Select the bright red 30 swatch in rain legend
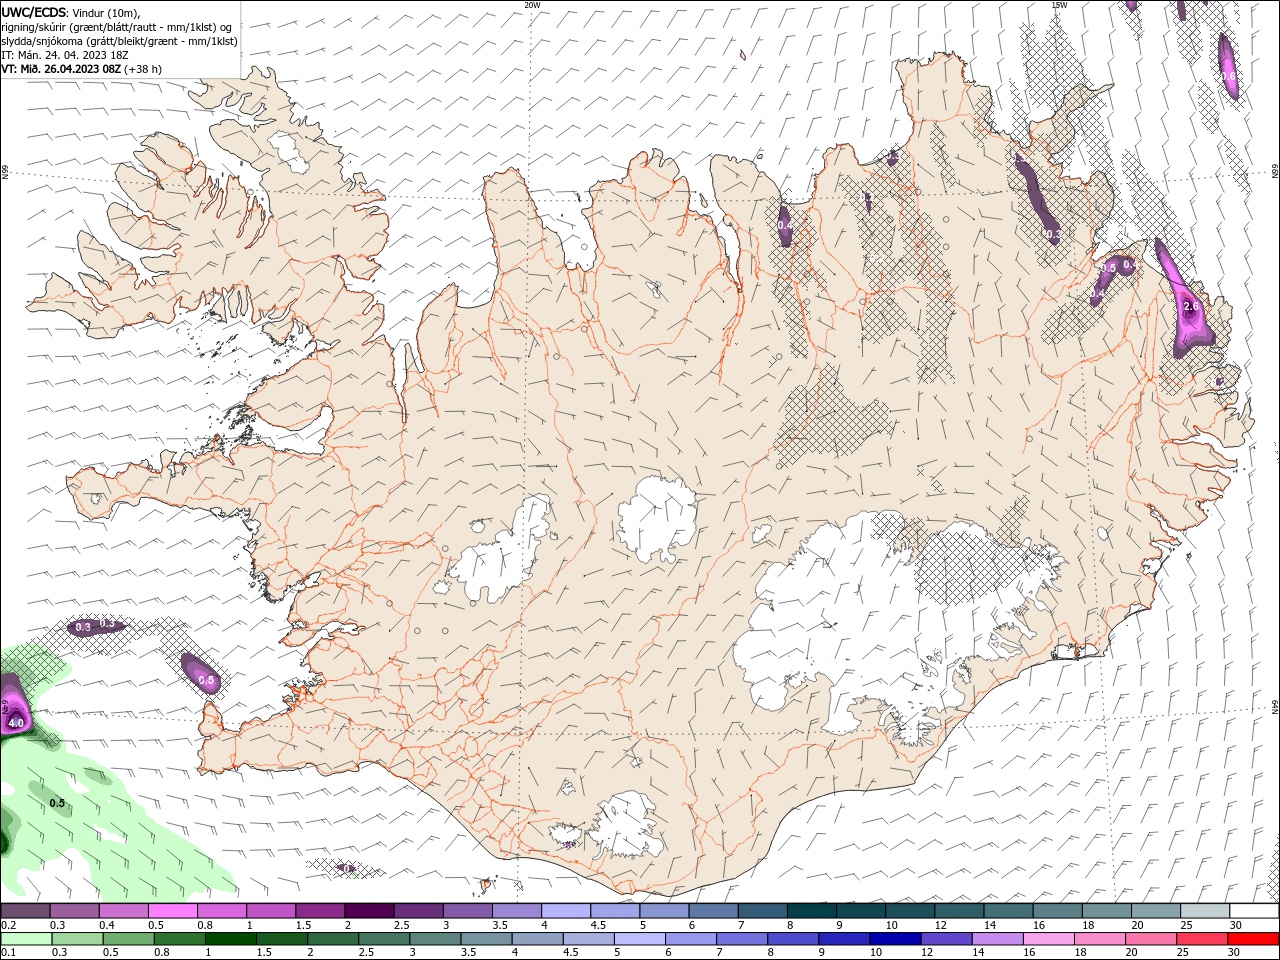The image size is (1280, 960). [x=1253, y=939]
